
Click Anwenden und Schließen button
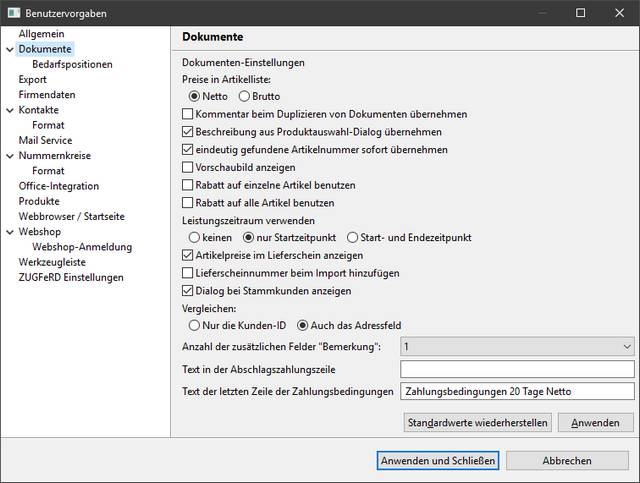click(437, 461)
